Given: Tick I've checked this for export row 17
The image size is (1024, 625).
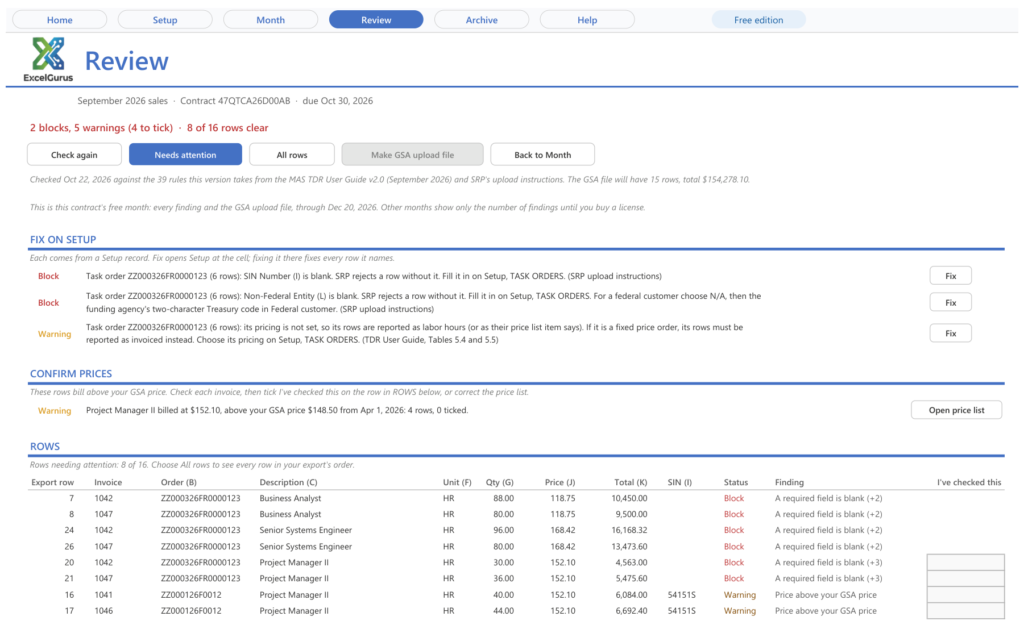Looking at the screenshot, I should [x=965, y=611].
